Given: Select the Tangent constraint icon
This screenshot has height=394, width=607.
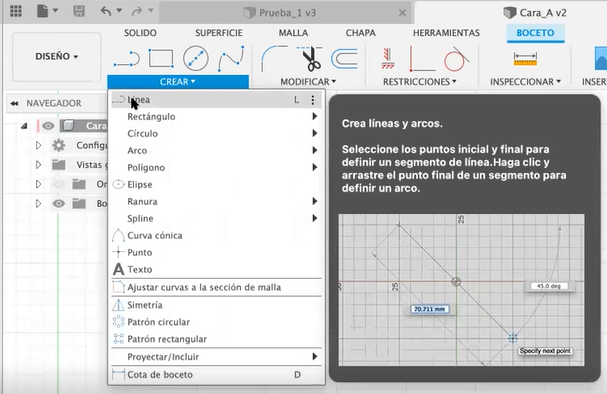Looking at the screenshot, I should click(x=456, y=58).
